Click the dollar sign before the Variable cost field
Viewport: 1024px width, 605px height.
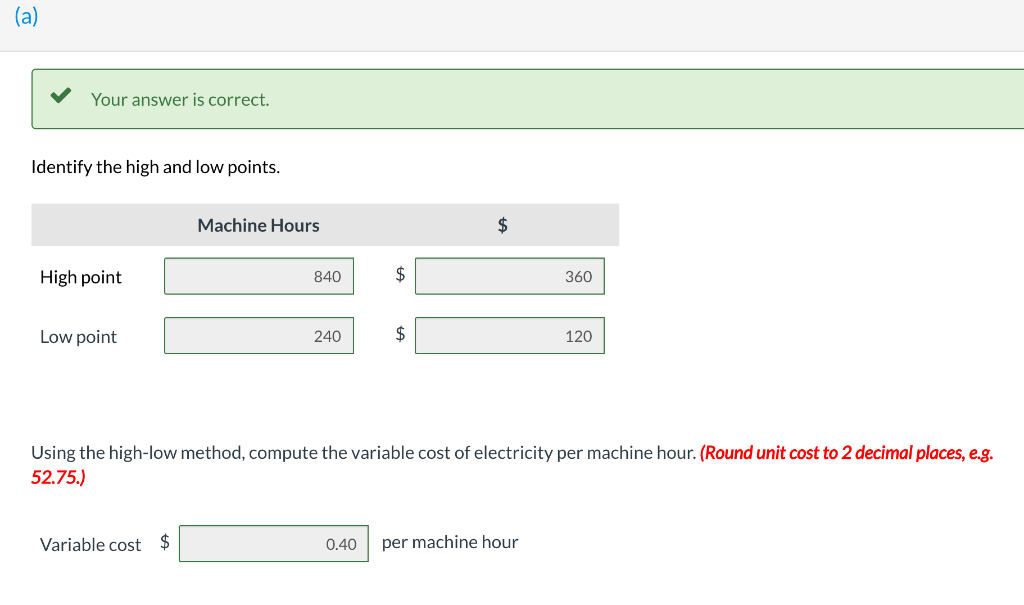(x=165, y=541)
